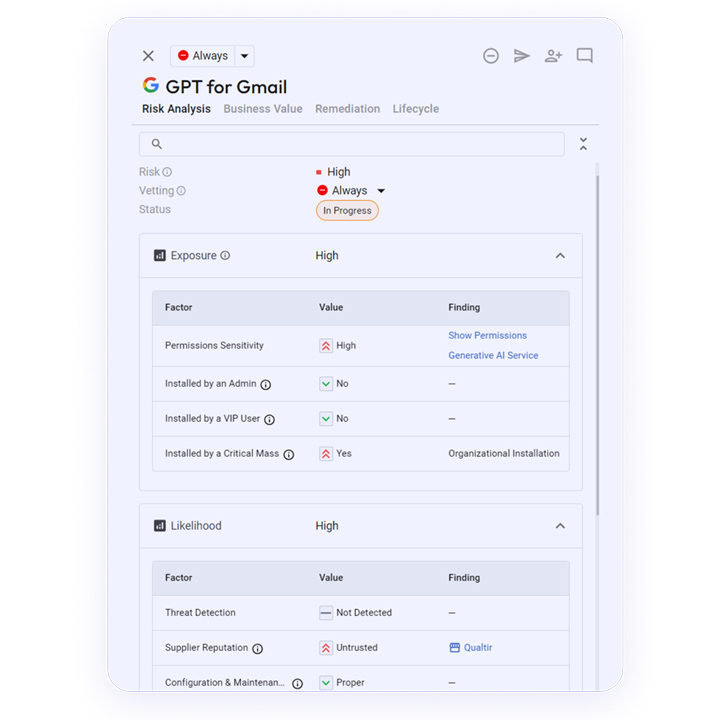
Task: Click the search magnifier icon
Action: 157,144
